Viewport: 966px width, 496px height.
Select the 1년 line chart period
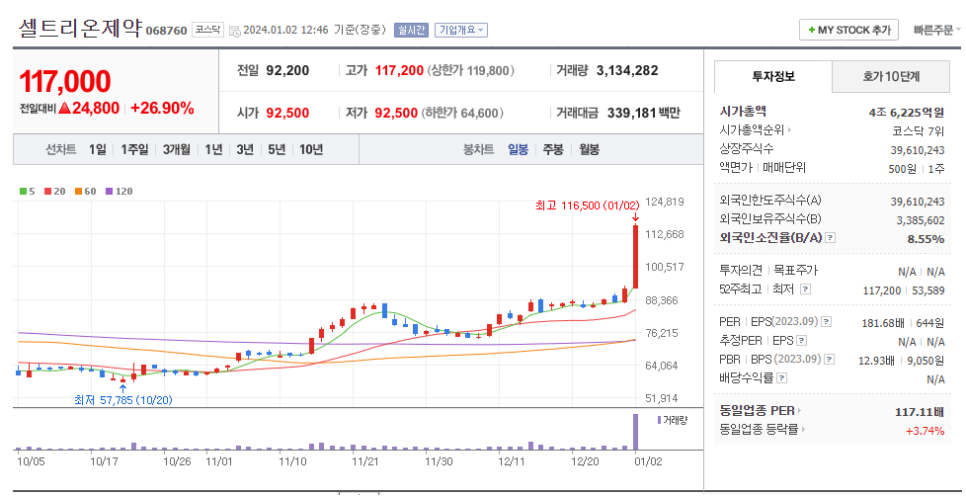pos(213,149)
